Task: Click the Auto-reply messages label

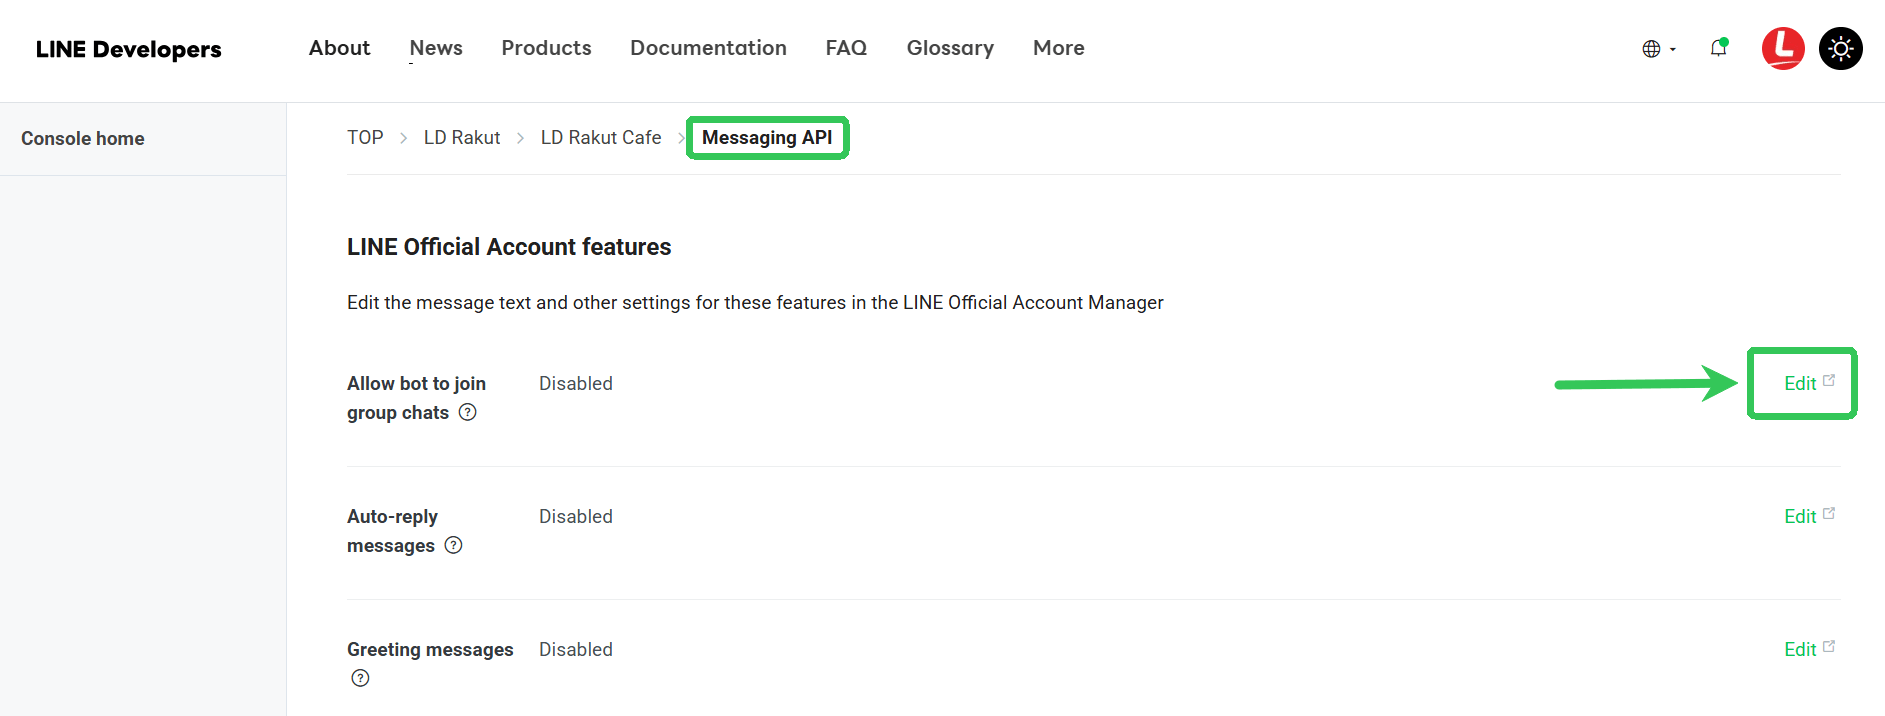Action: coord(392,531)
